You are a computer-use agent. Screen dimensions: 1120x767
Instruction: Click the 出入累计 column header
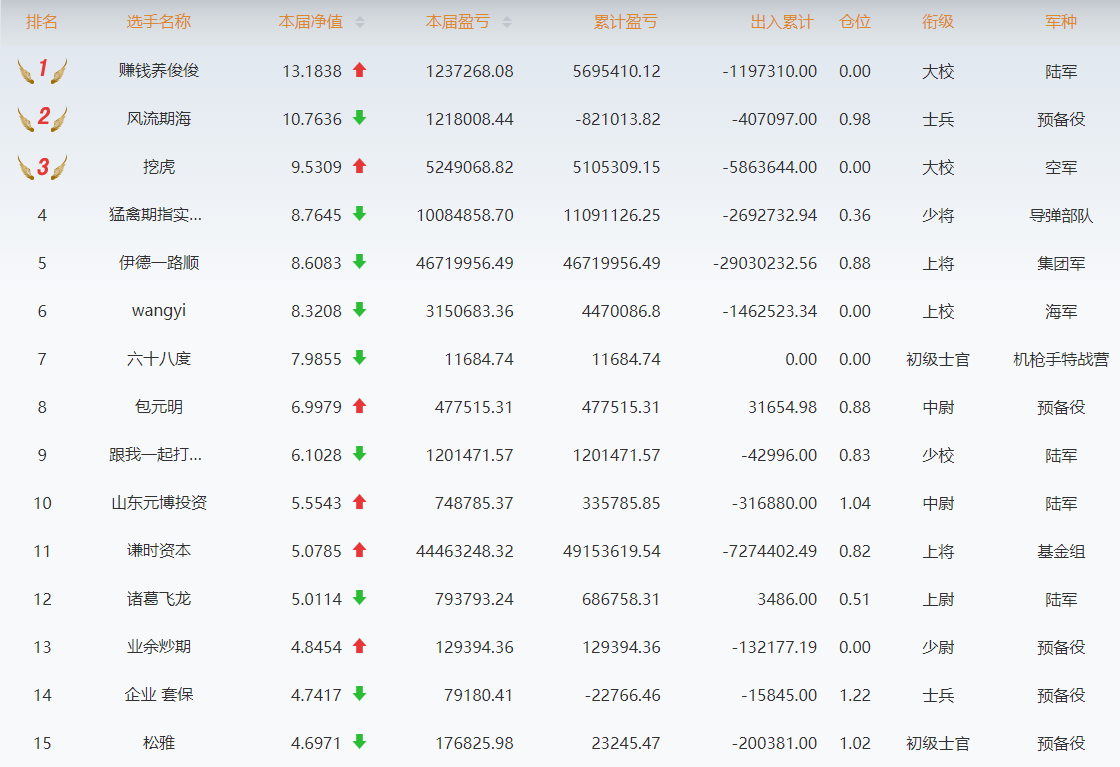coord(782,22)
